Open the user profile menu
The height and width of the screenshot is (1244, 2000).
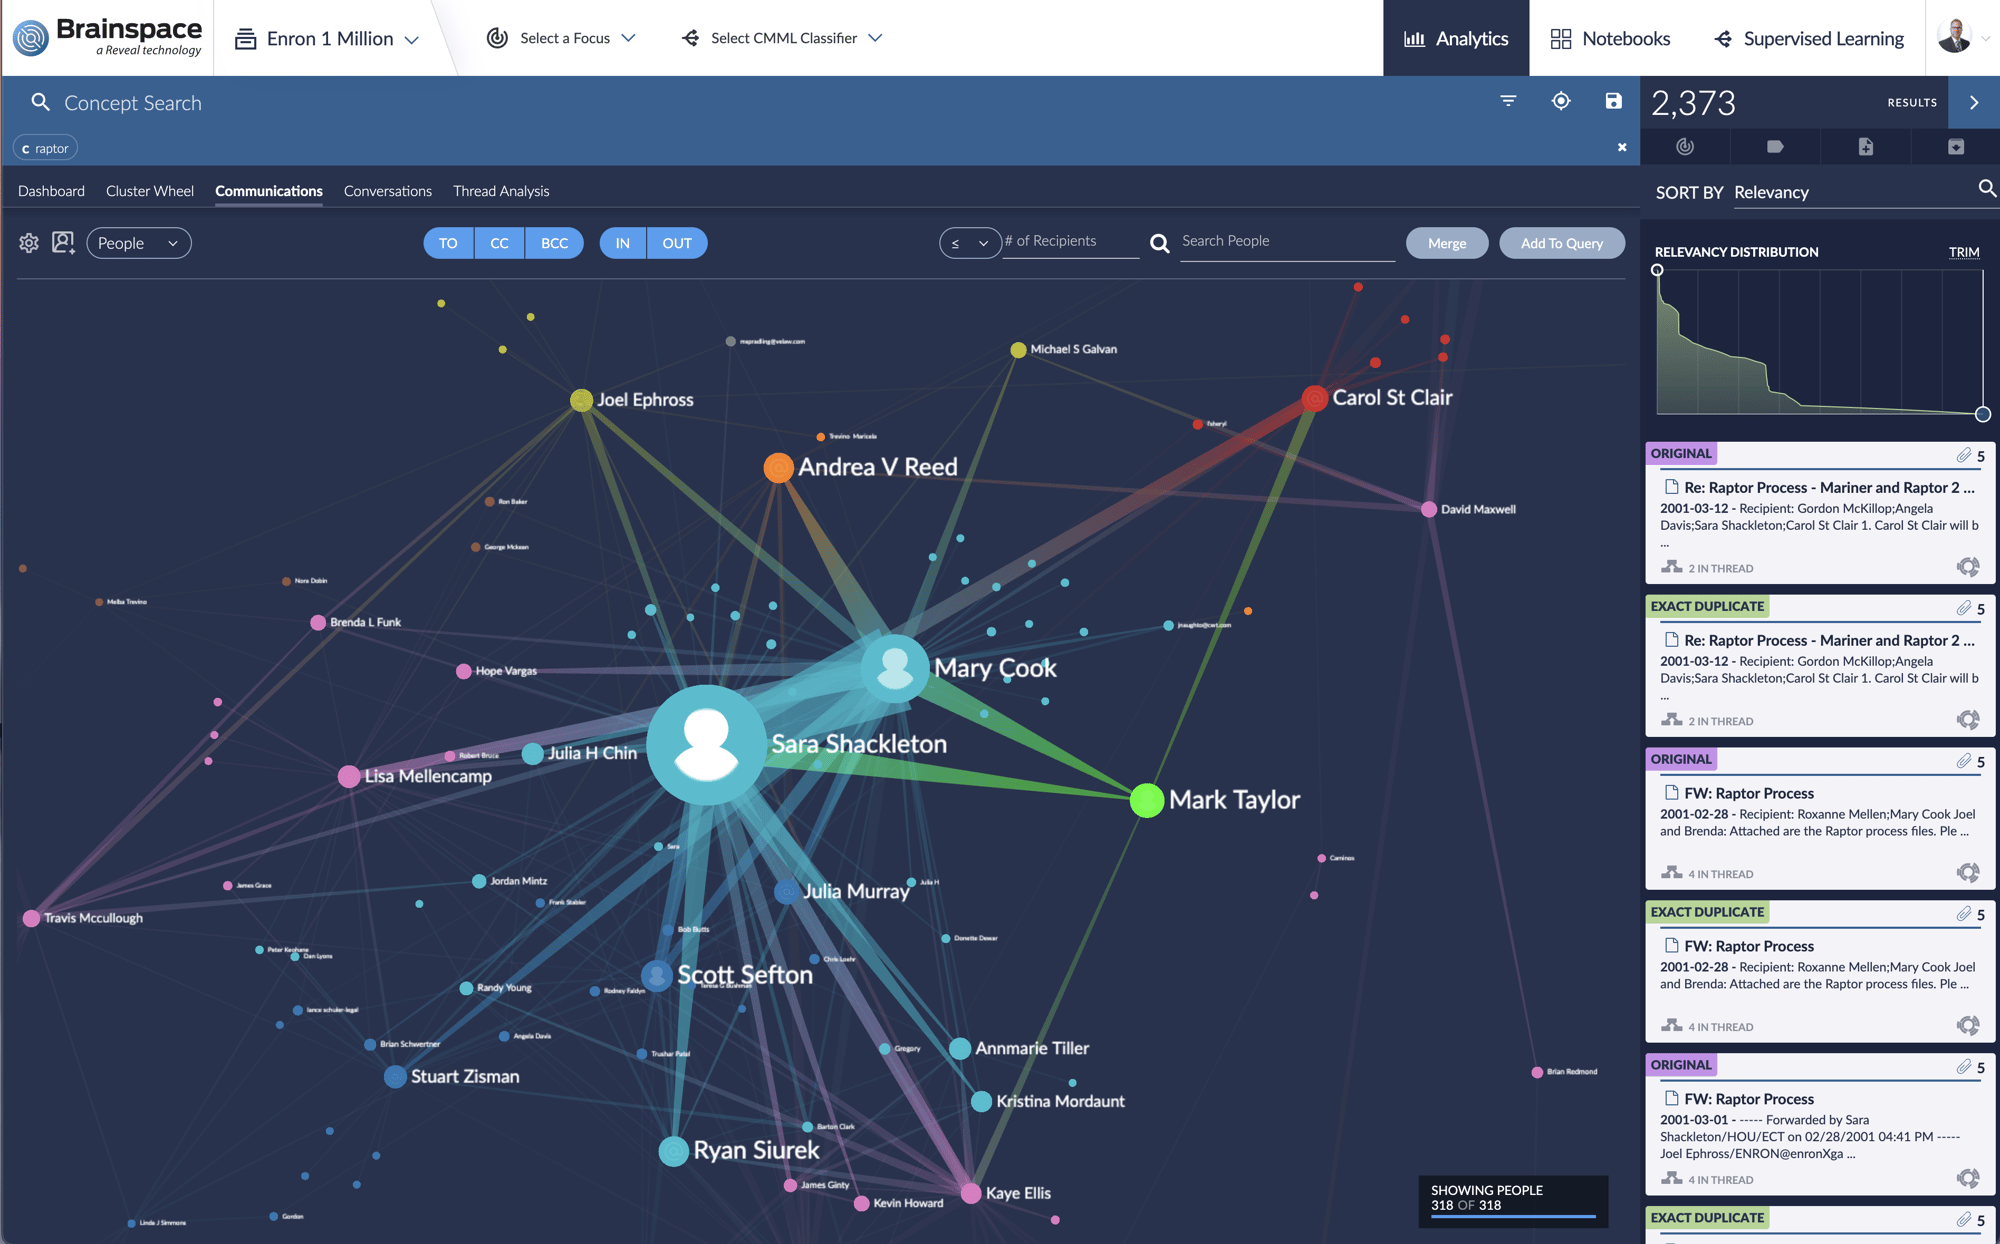[1962, 37]
